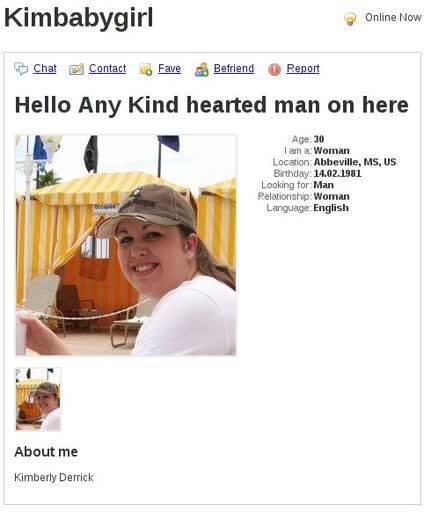Click the Befriend people icon
Image resolution: width=431 pixels, height=512 pixels.
click(x=201, y=69)
